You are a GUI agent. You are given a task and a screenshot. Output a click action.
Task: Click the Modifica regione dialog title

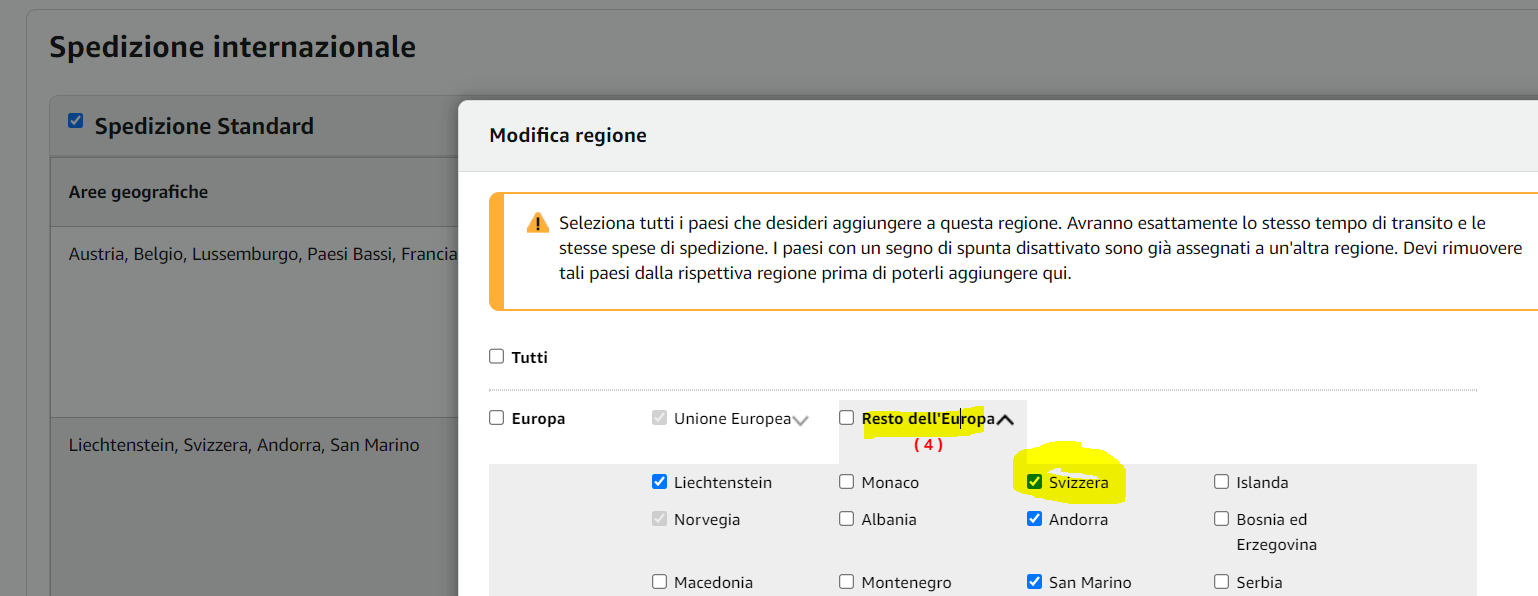click(x=568, y=135)
